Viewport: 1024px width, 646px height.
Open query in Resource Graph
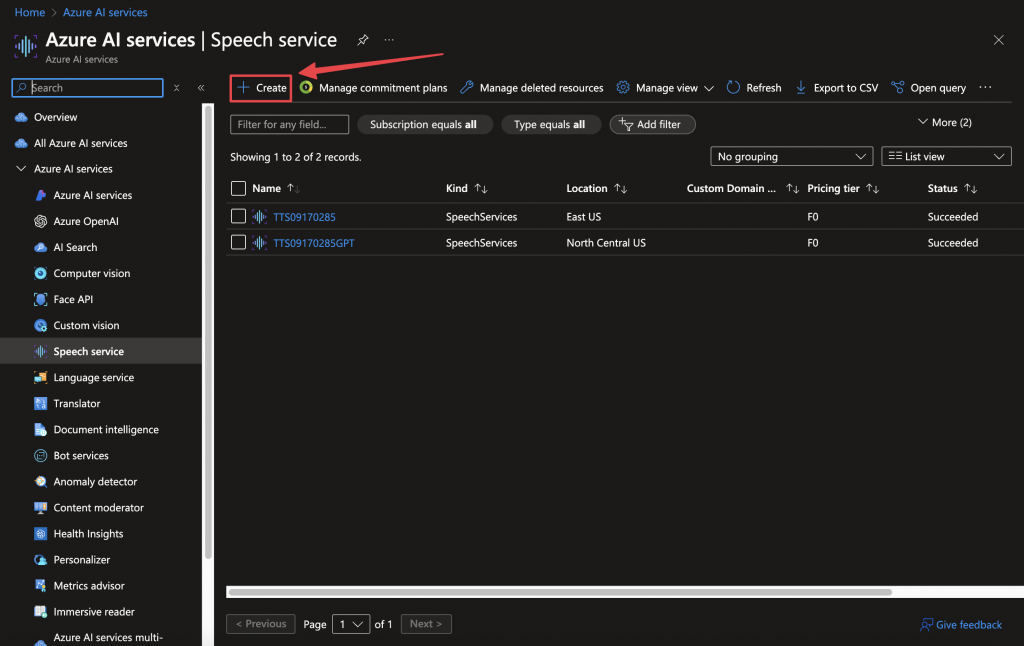click(x=929, y=88)
